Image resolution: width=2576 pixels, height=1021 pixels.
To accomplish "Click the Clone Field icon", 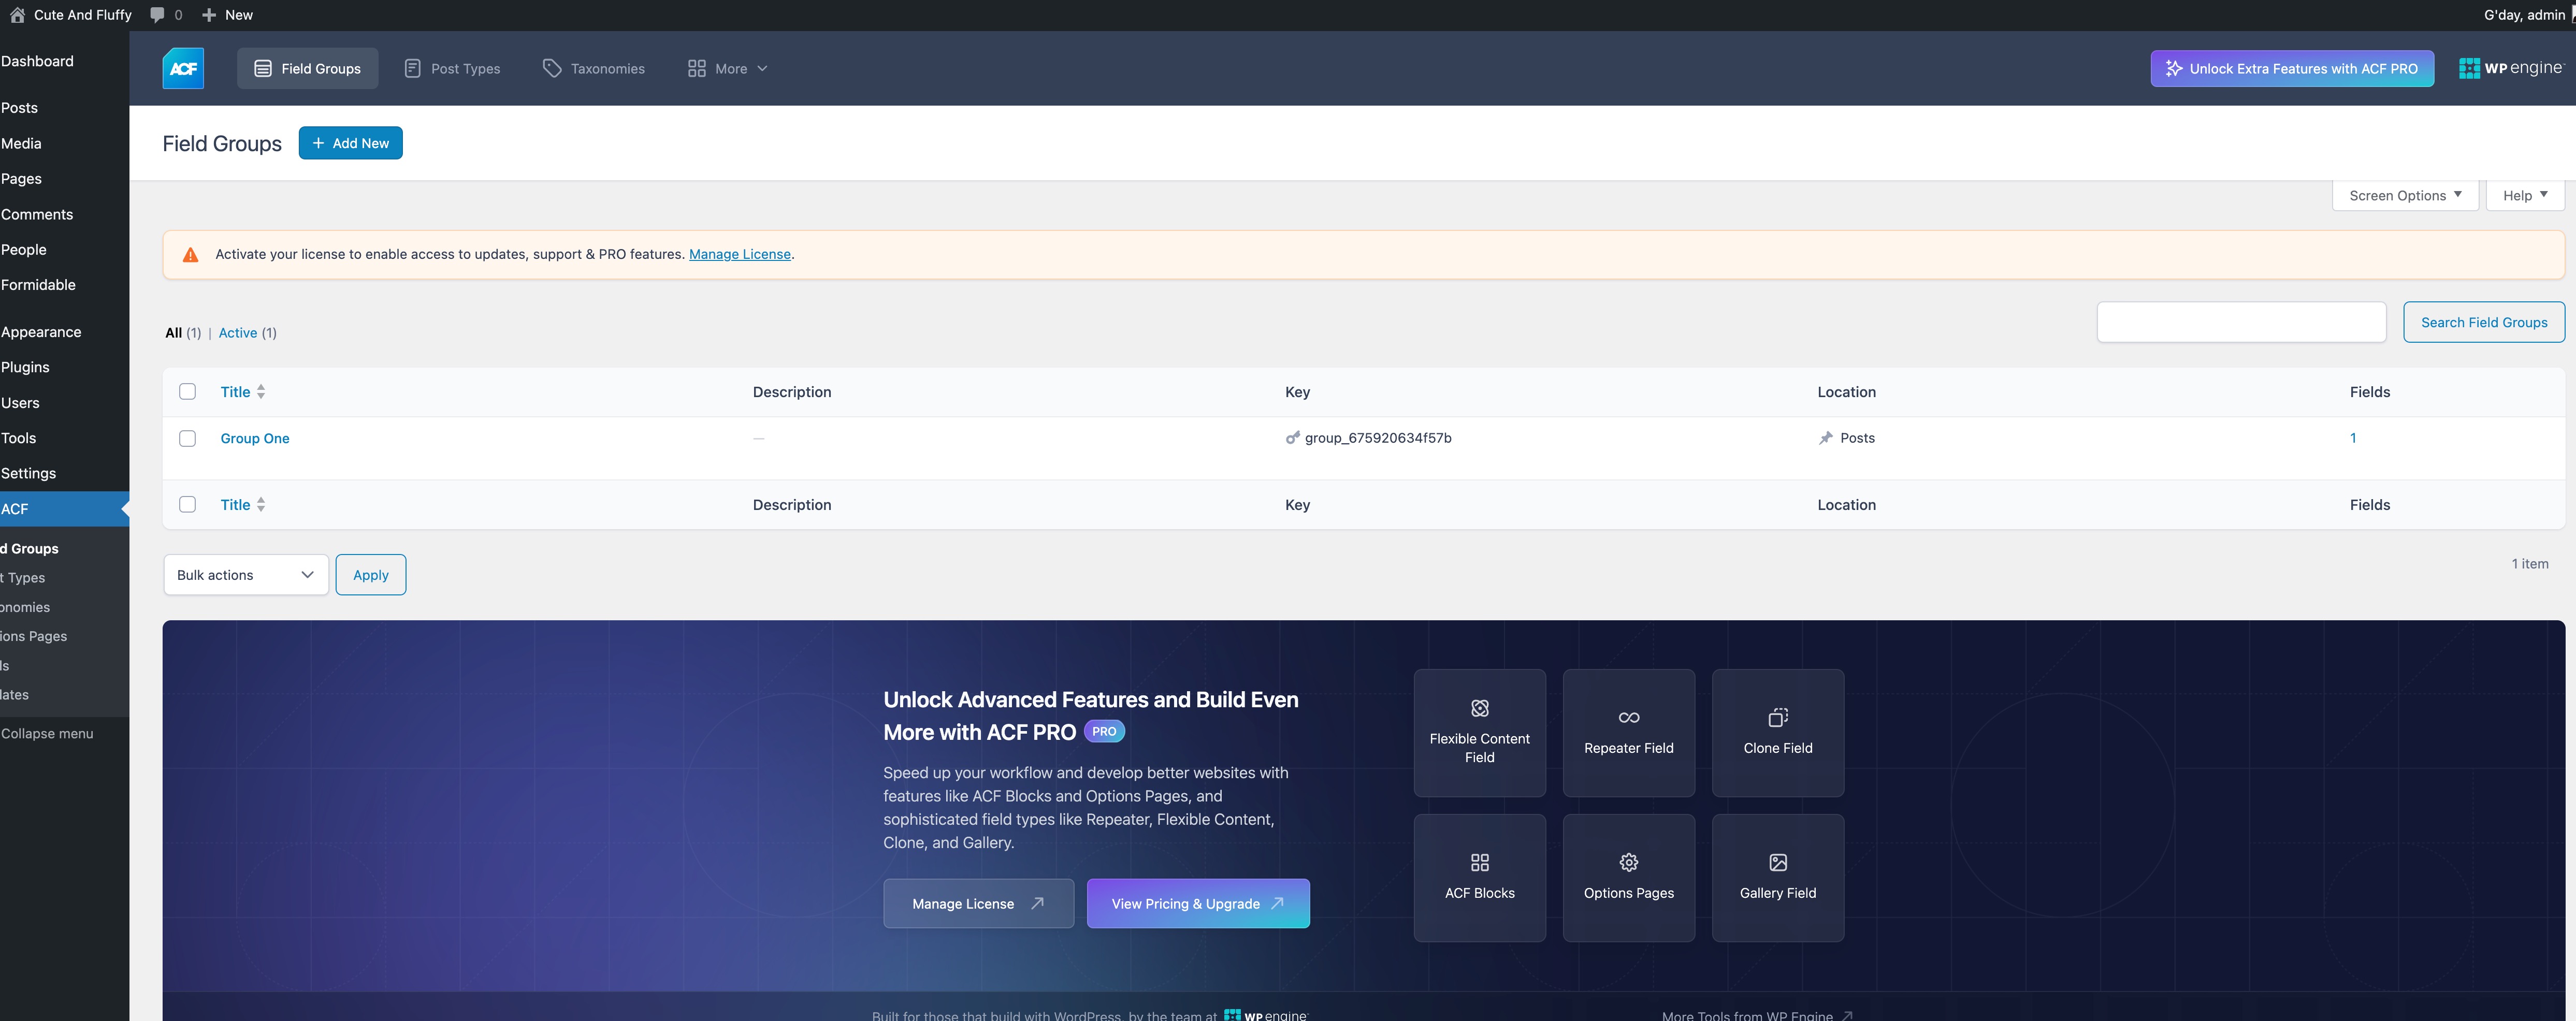I will [x=1778, y=717].
